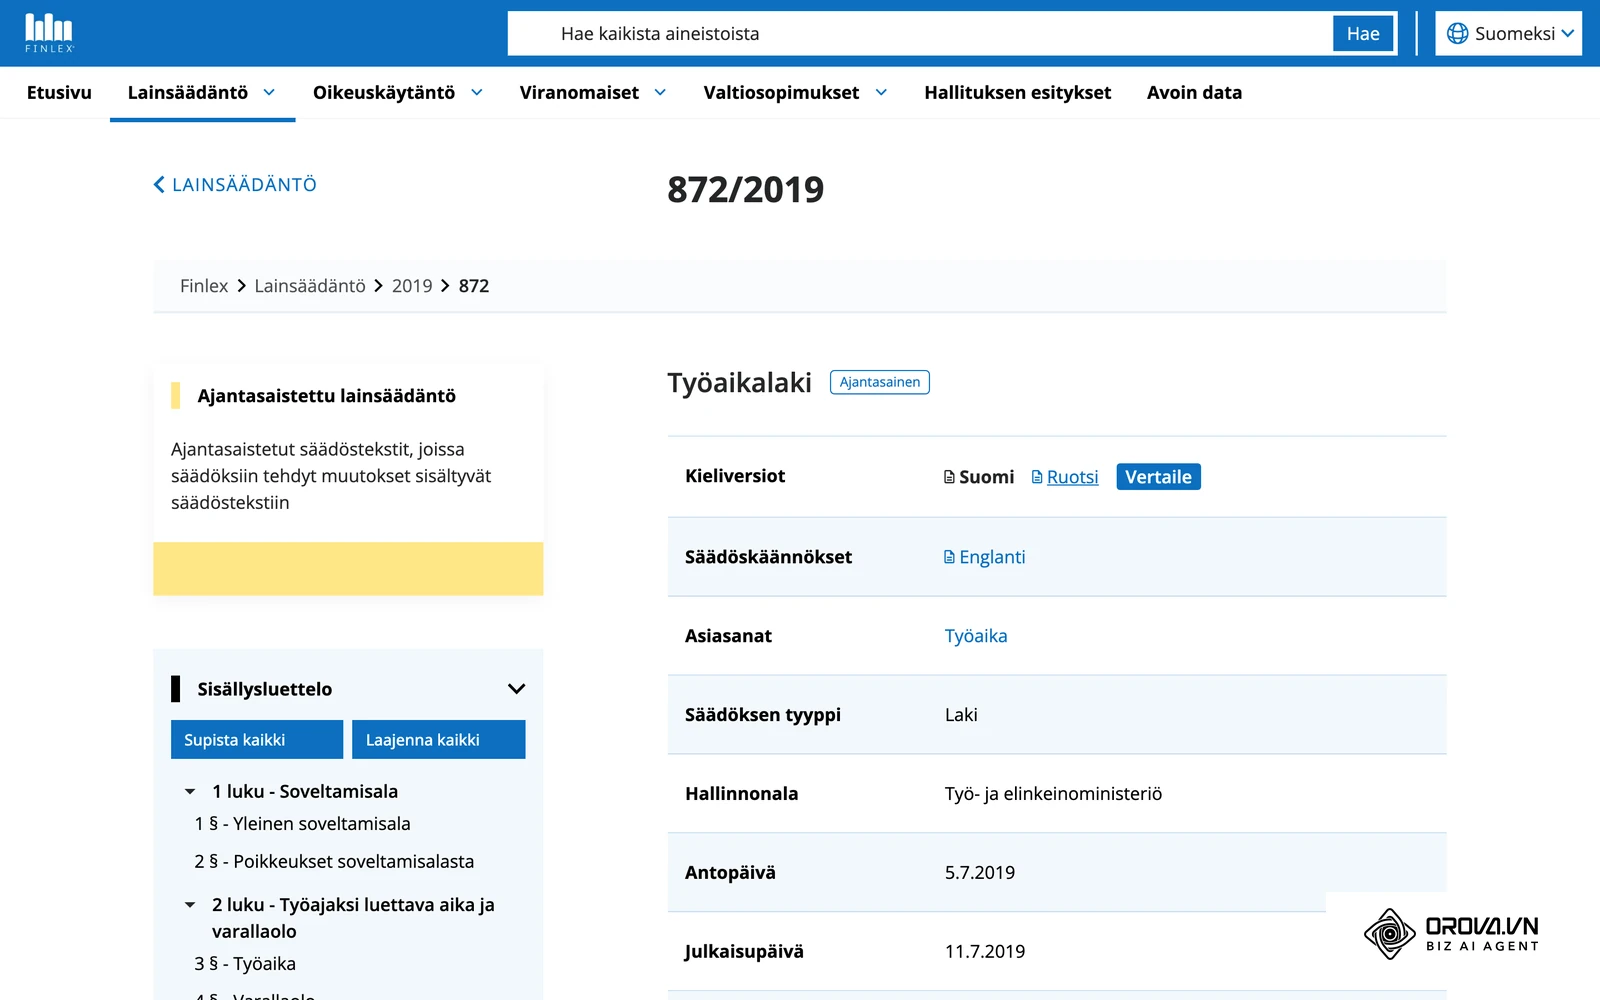
Task: Click the Hae search button
Action: coord(1363,34)
